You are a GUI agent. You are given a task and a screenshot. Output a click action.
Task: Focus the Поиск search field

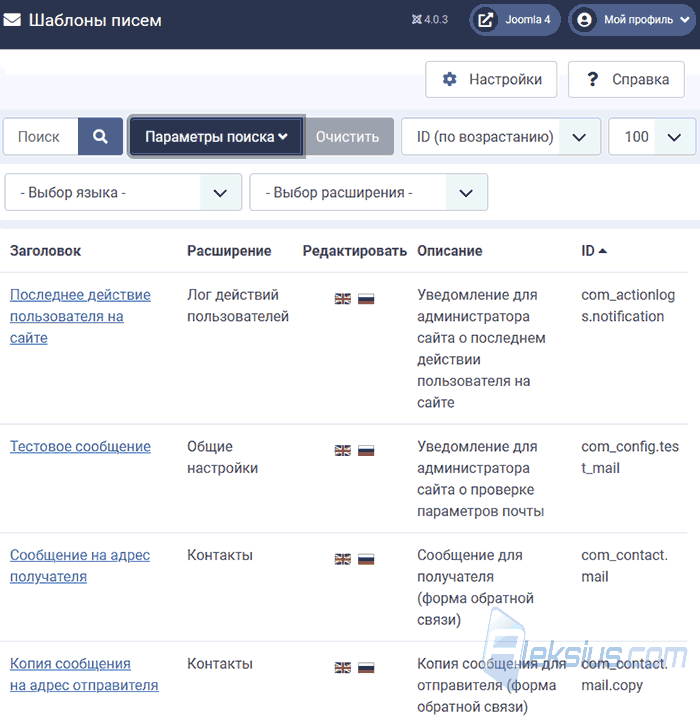coord(41,136)
